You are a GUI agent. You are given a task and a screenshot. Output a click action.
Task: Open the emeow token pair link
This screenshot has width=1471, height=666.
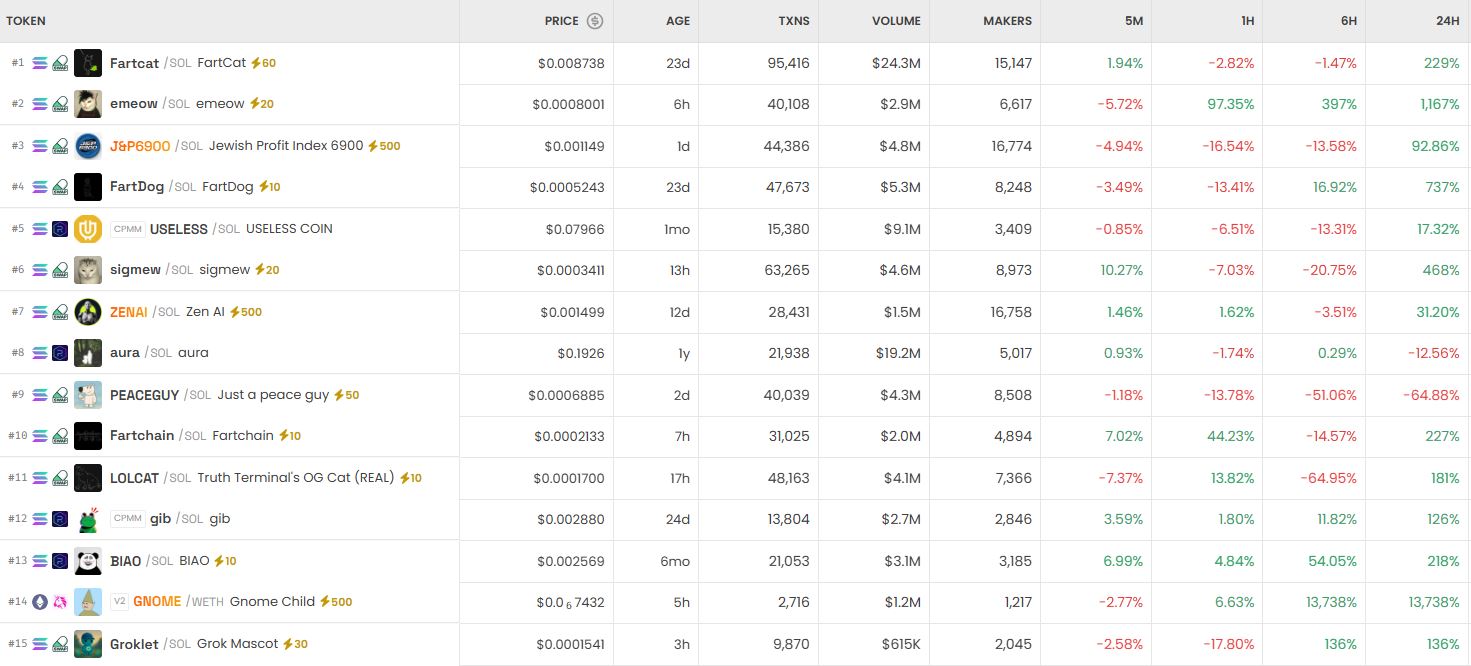(x=134, y=104)
